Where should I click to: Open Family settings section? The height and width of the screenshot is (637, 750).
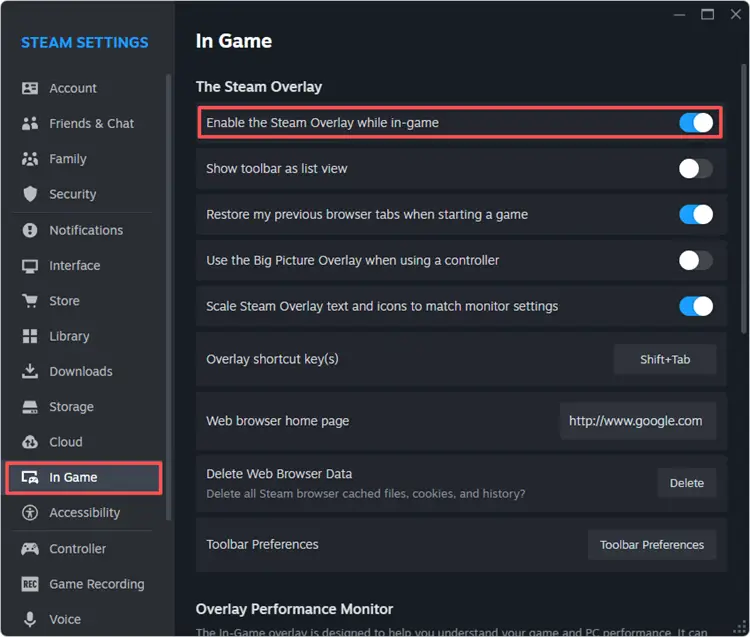tap(86, 159)
